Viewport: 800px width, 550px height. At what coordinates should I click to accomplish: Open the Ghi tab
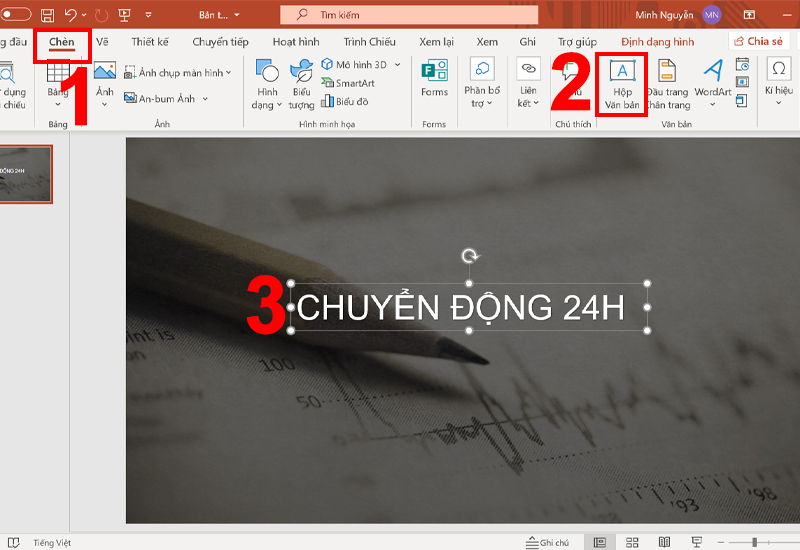528,42
